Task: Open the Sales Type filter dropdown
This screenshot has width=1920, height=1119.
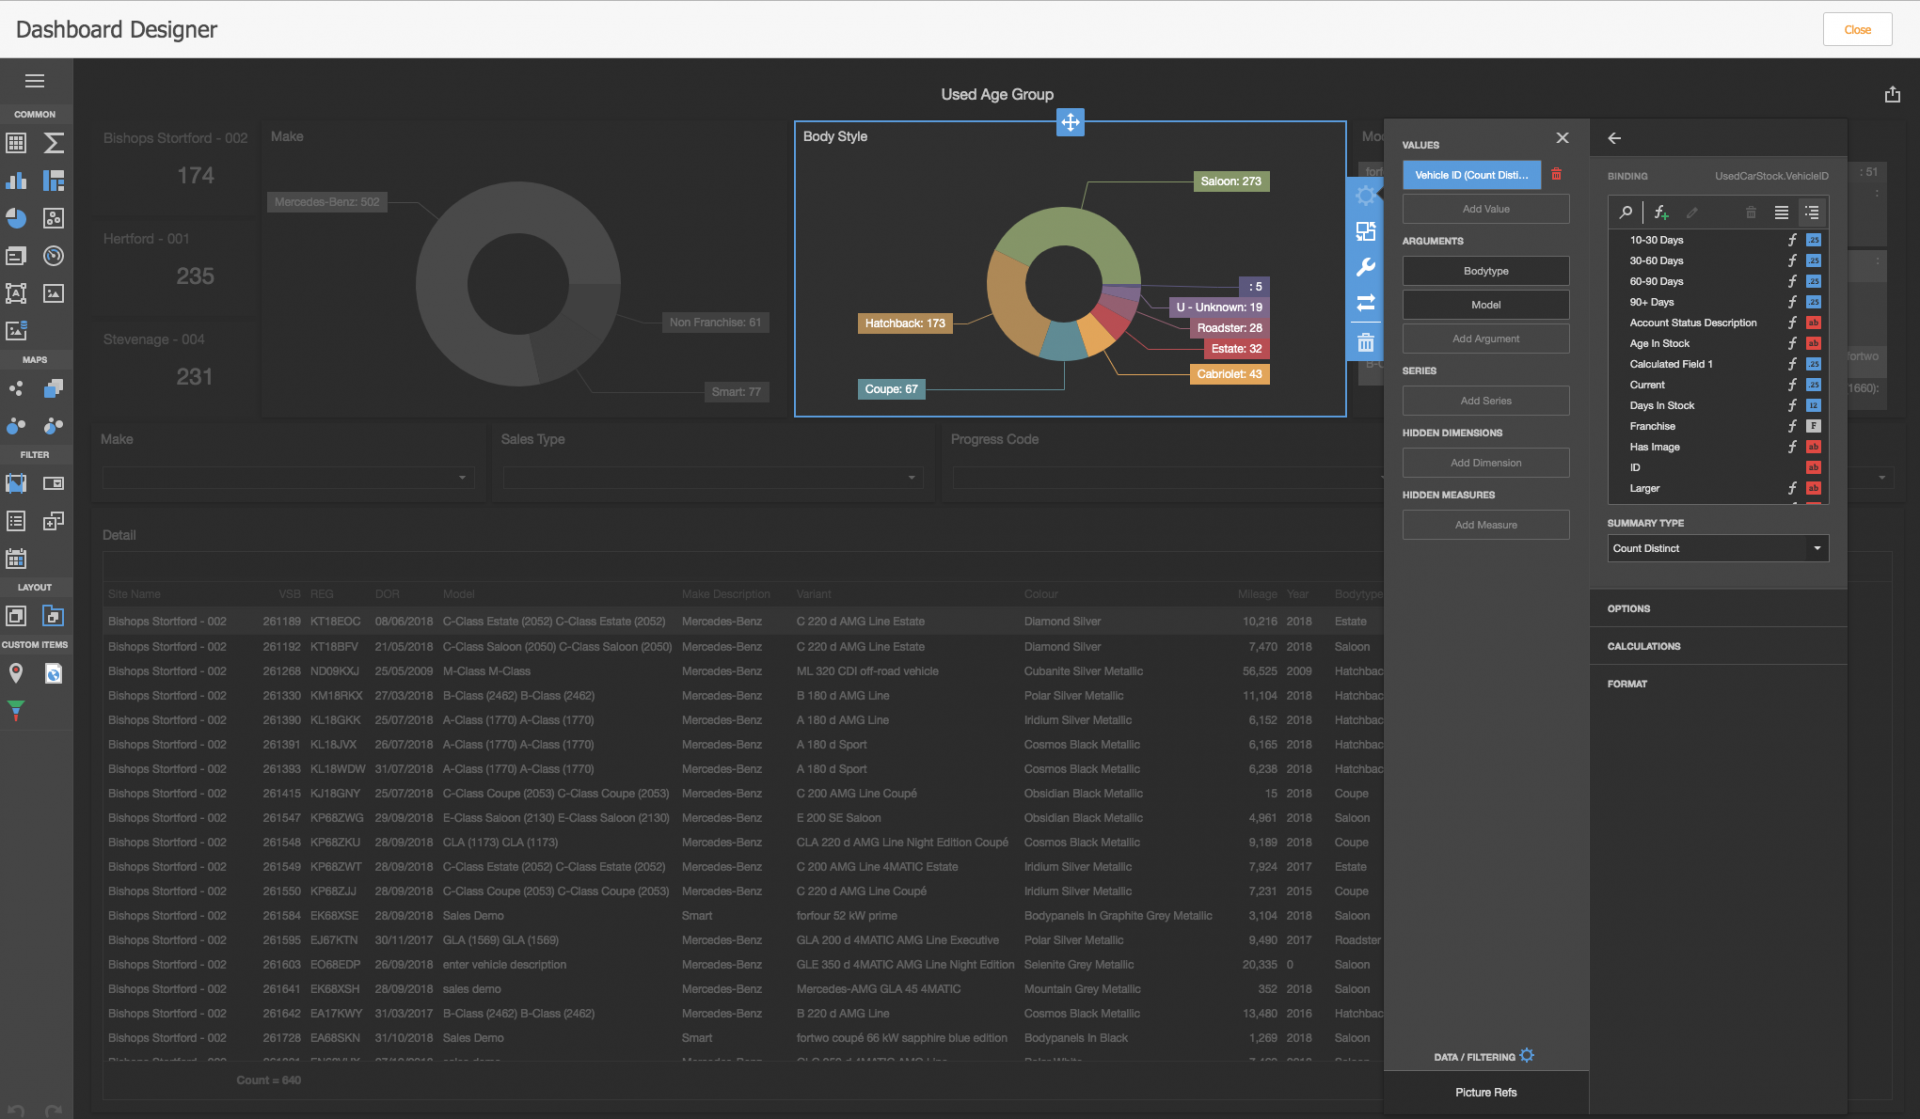Action: pos(911,478)
